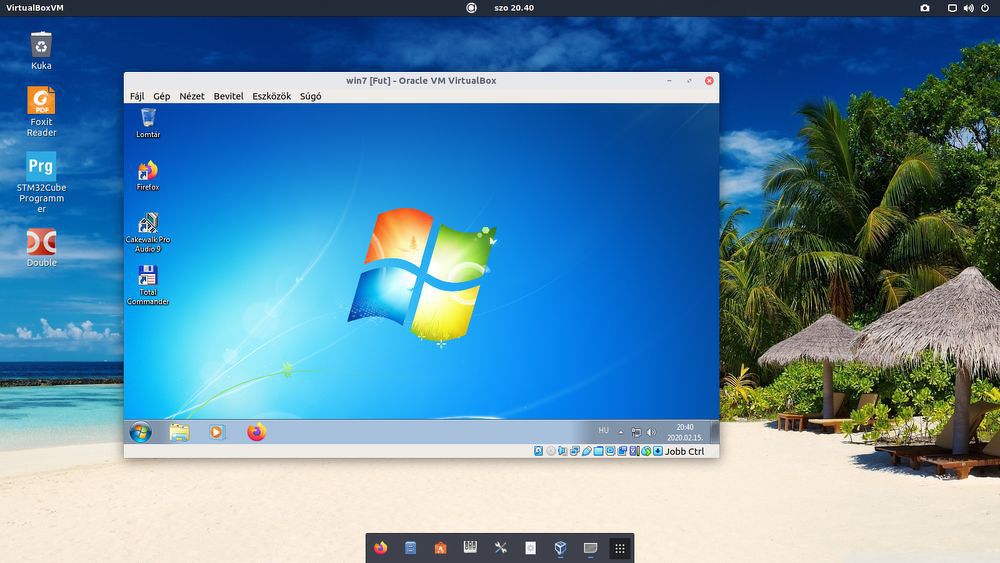Viewport: 1000px width, 563px height.
Task: Click the VirtualBox network adapter indicator
Action: click(575, 451)
